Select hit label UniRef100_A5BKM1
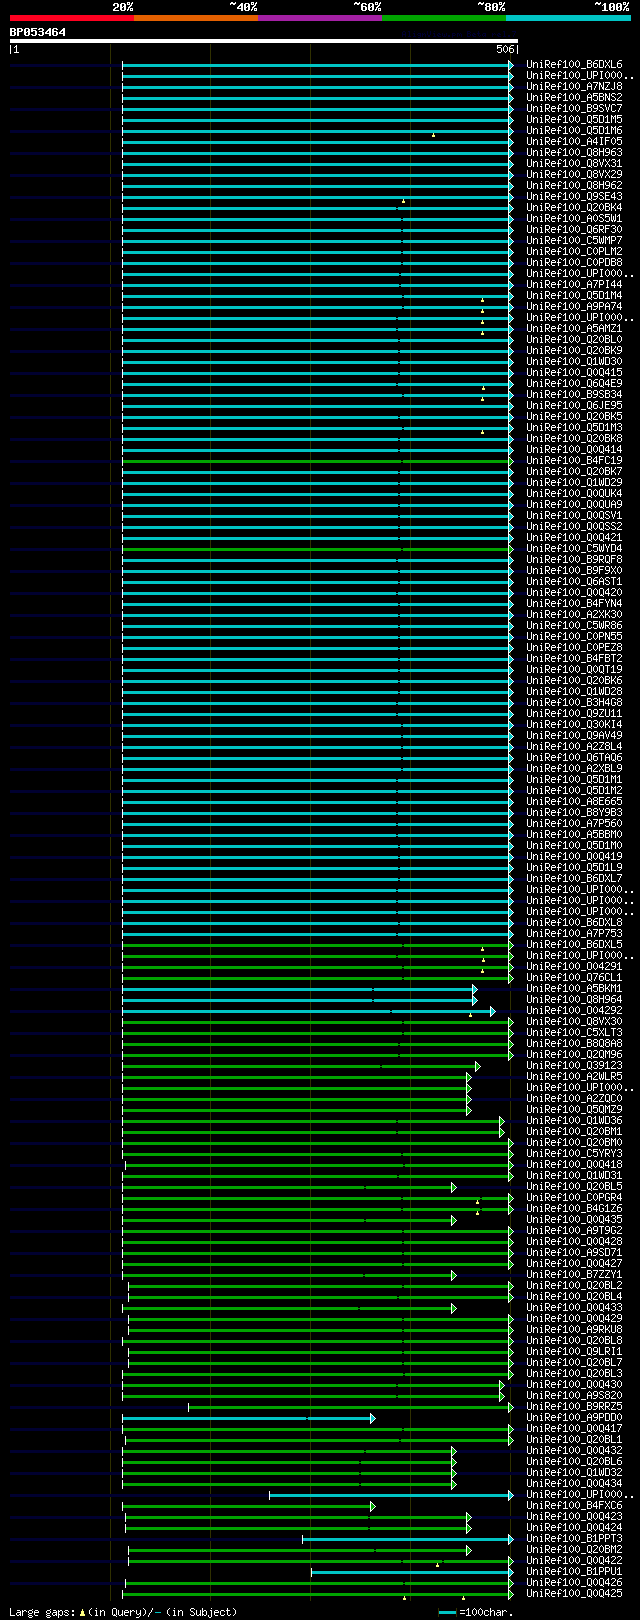The image size is (640, 1620). pyautogui.click(x=574, y=989)
